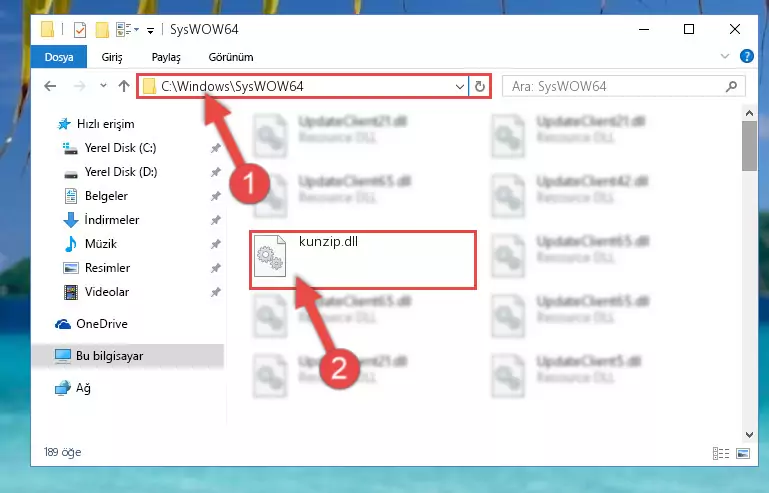Expand the ribbon using the chevron

tap(725, 56)
